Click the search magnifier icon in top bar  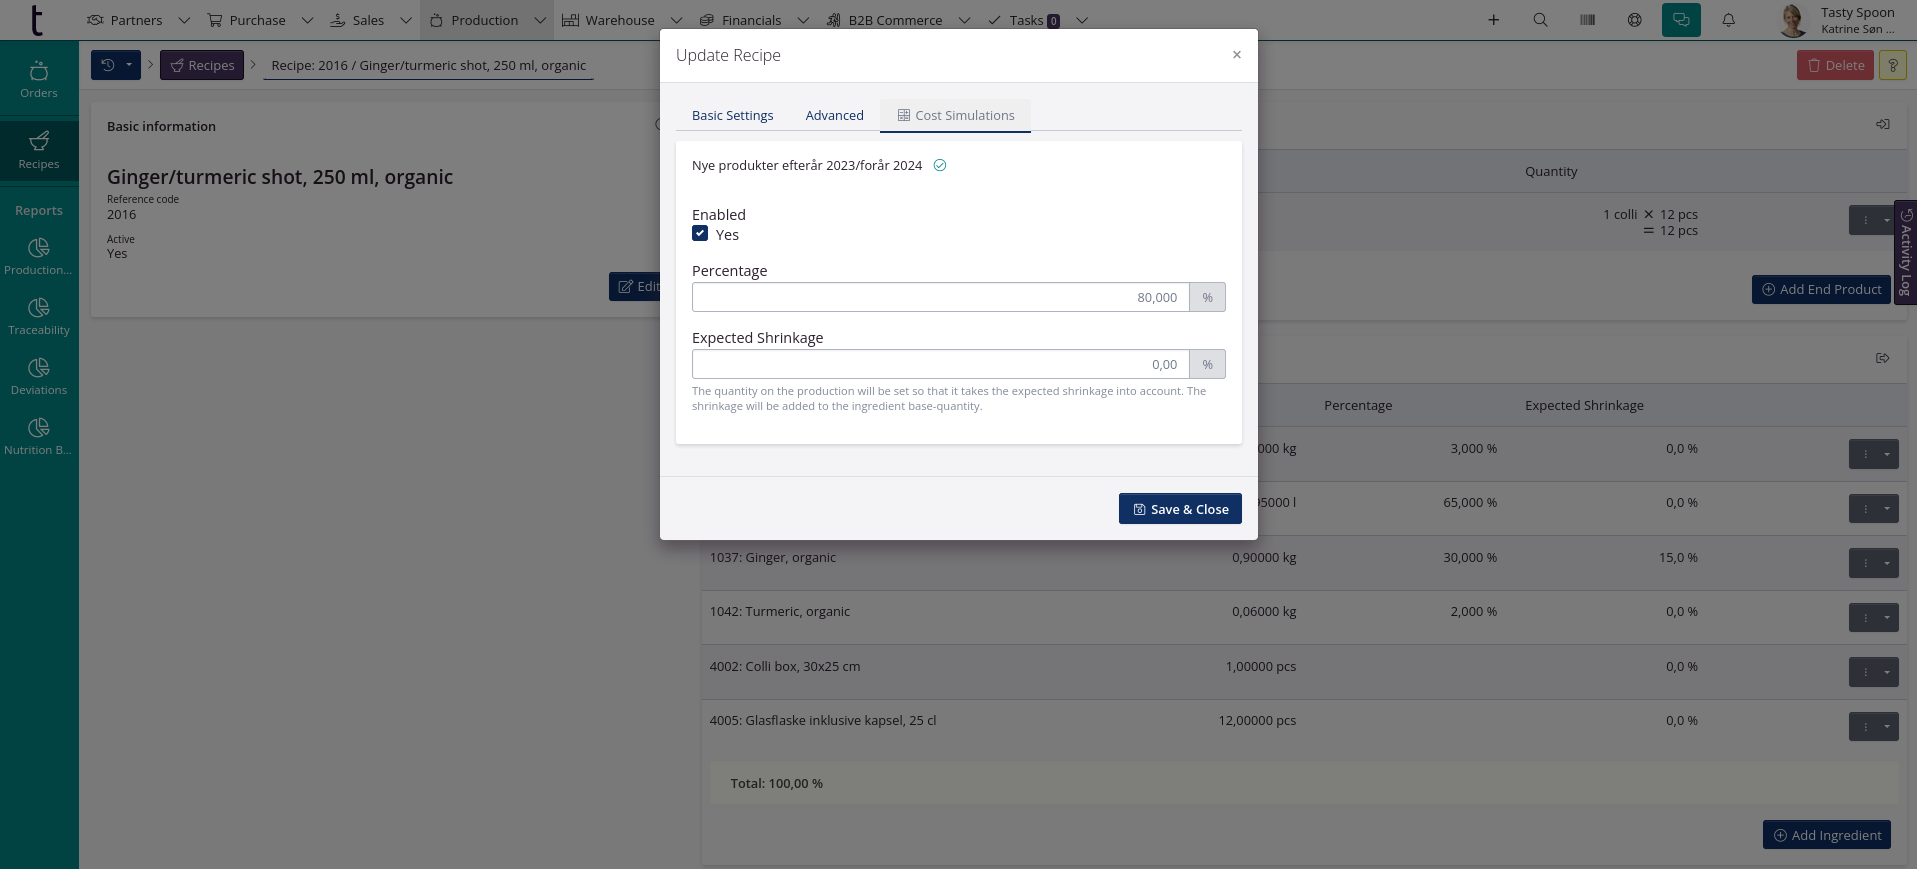coord(1540,20)
